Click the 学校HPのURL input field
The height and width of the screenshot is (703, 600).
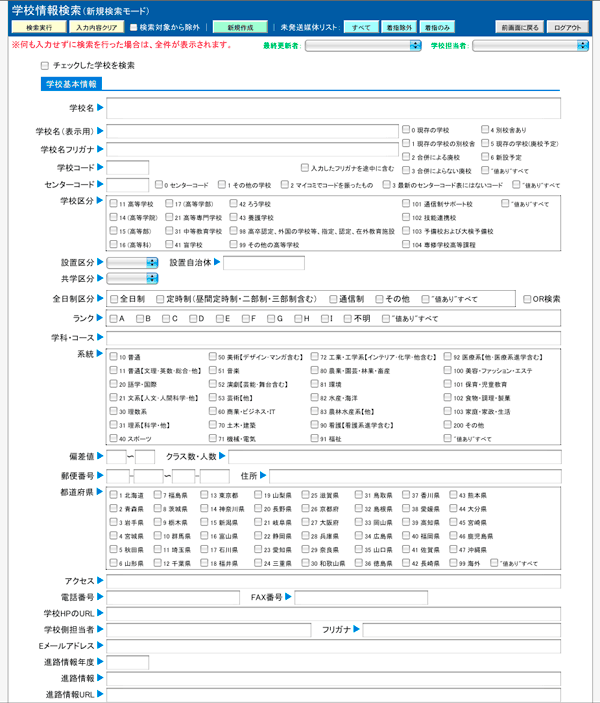[333, 614]
